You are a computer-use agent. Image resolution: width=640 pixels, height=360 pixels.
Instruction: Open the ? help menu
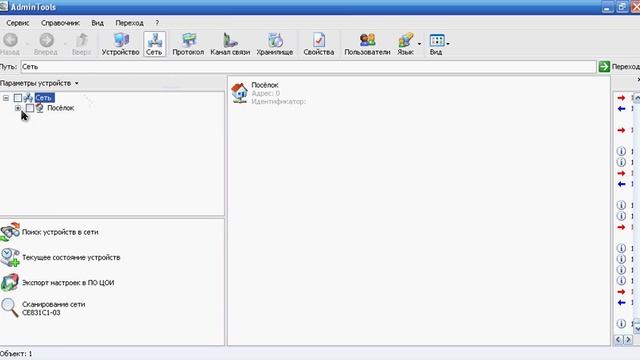(157, 23)
